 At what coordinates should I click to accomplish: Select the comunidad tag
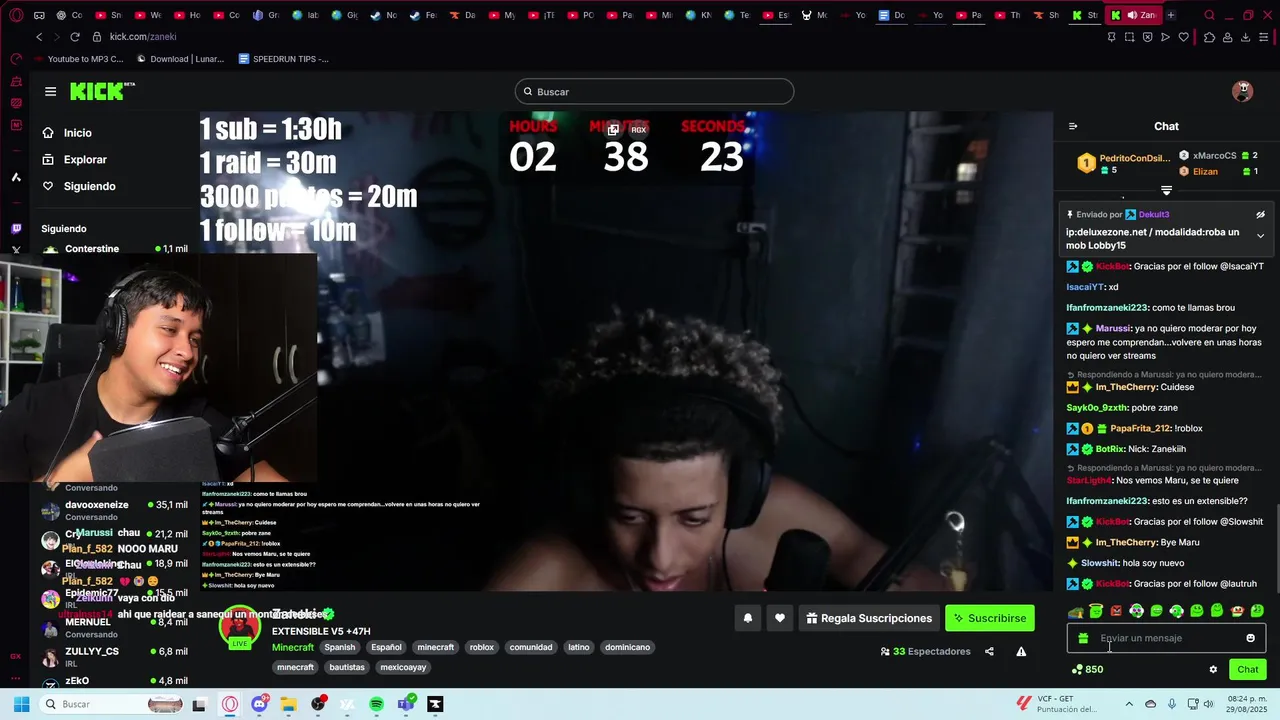click(531, 647)
